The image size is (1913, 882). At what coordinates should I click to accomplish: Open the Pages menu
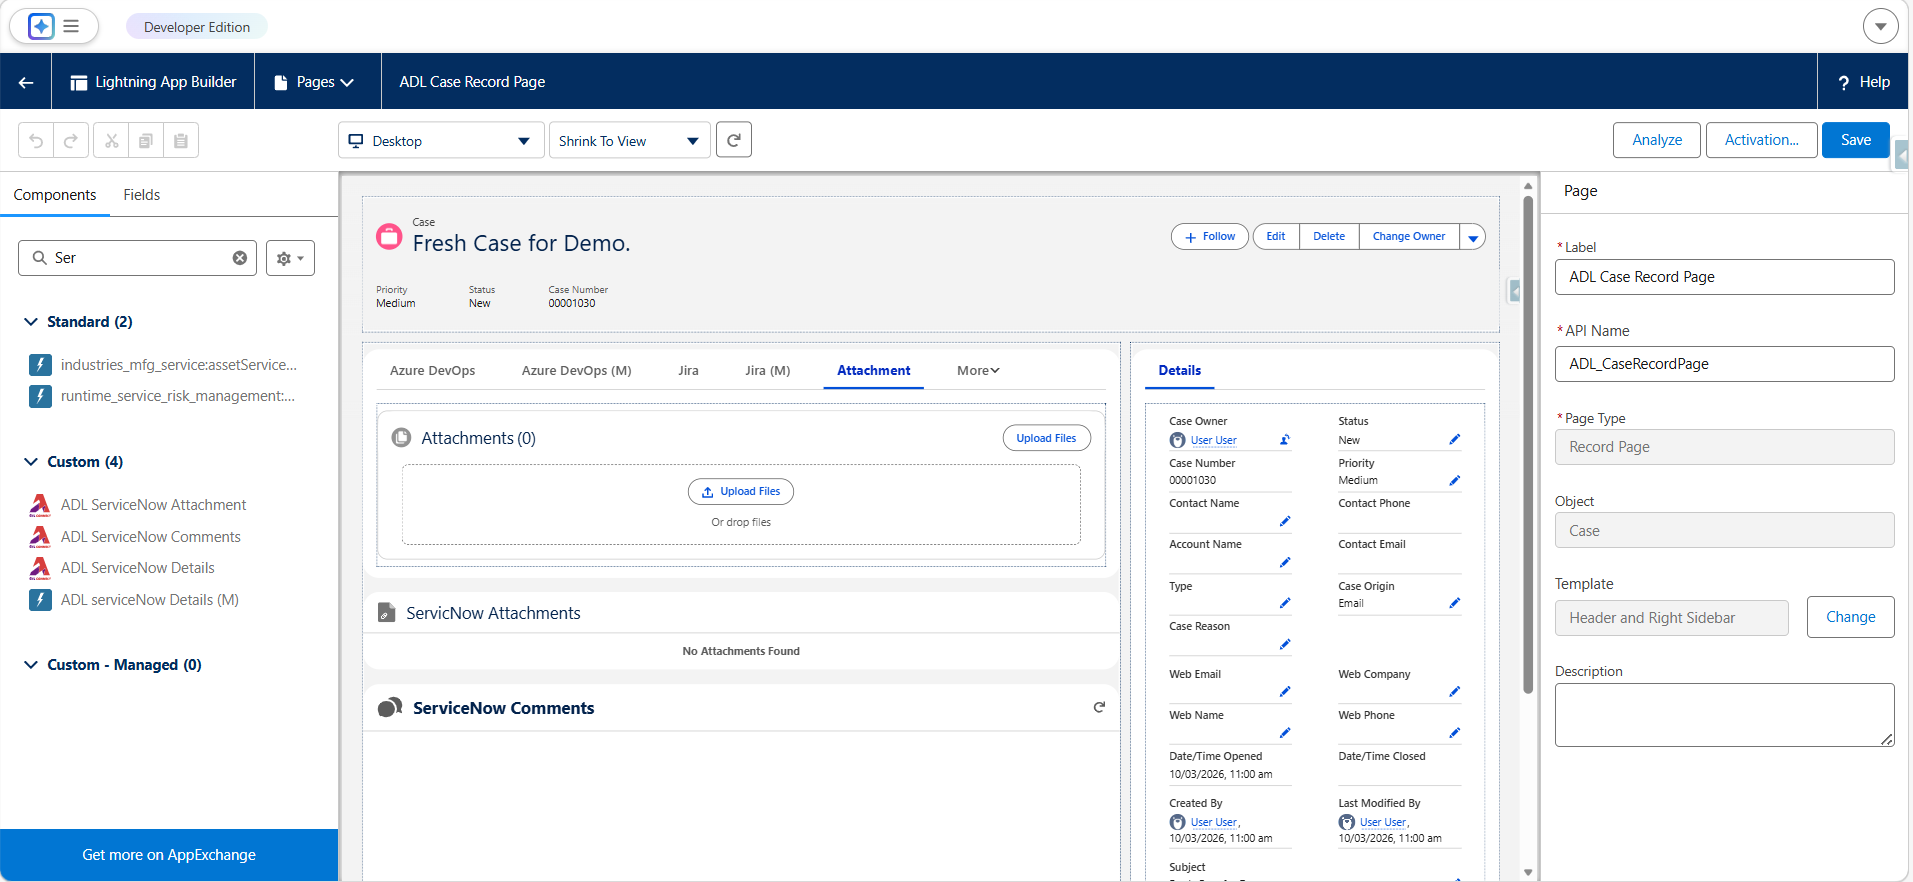[317, 82]
